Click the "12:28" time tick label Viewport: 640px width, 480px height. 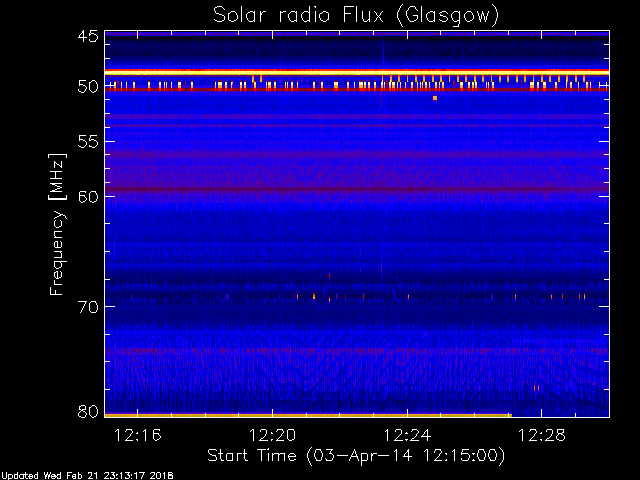pyautogui.click(x=542, y=435)
